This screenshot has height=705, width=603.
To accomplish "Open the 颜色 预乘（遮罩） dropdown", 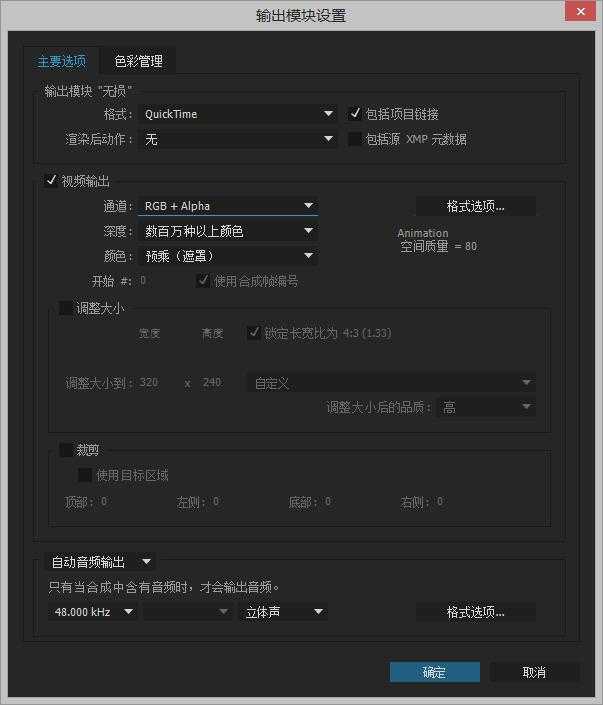I will tap(228, 256).
